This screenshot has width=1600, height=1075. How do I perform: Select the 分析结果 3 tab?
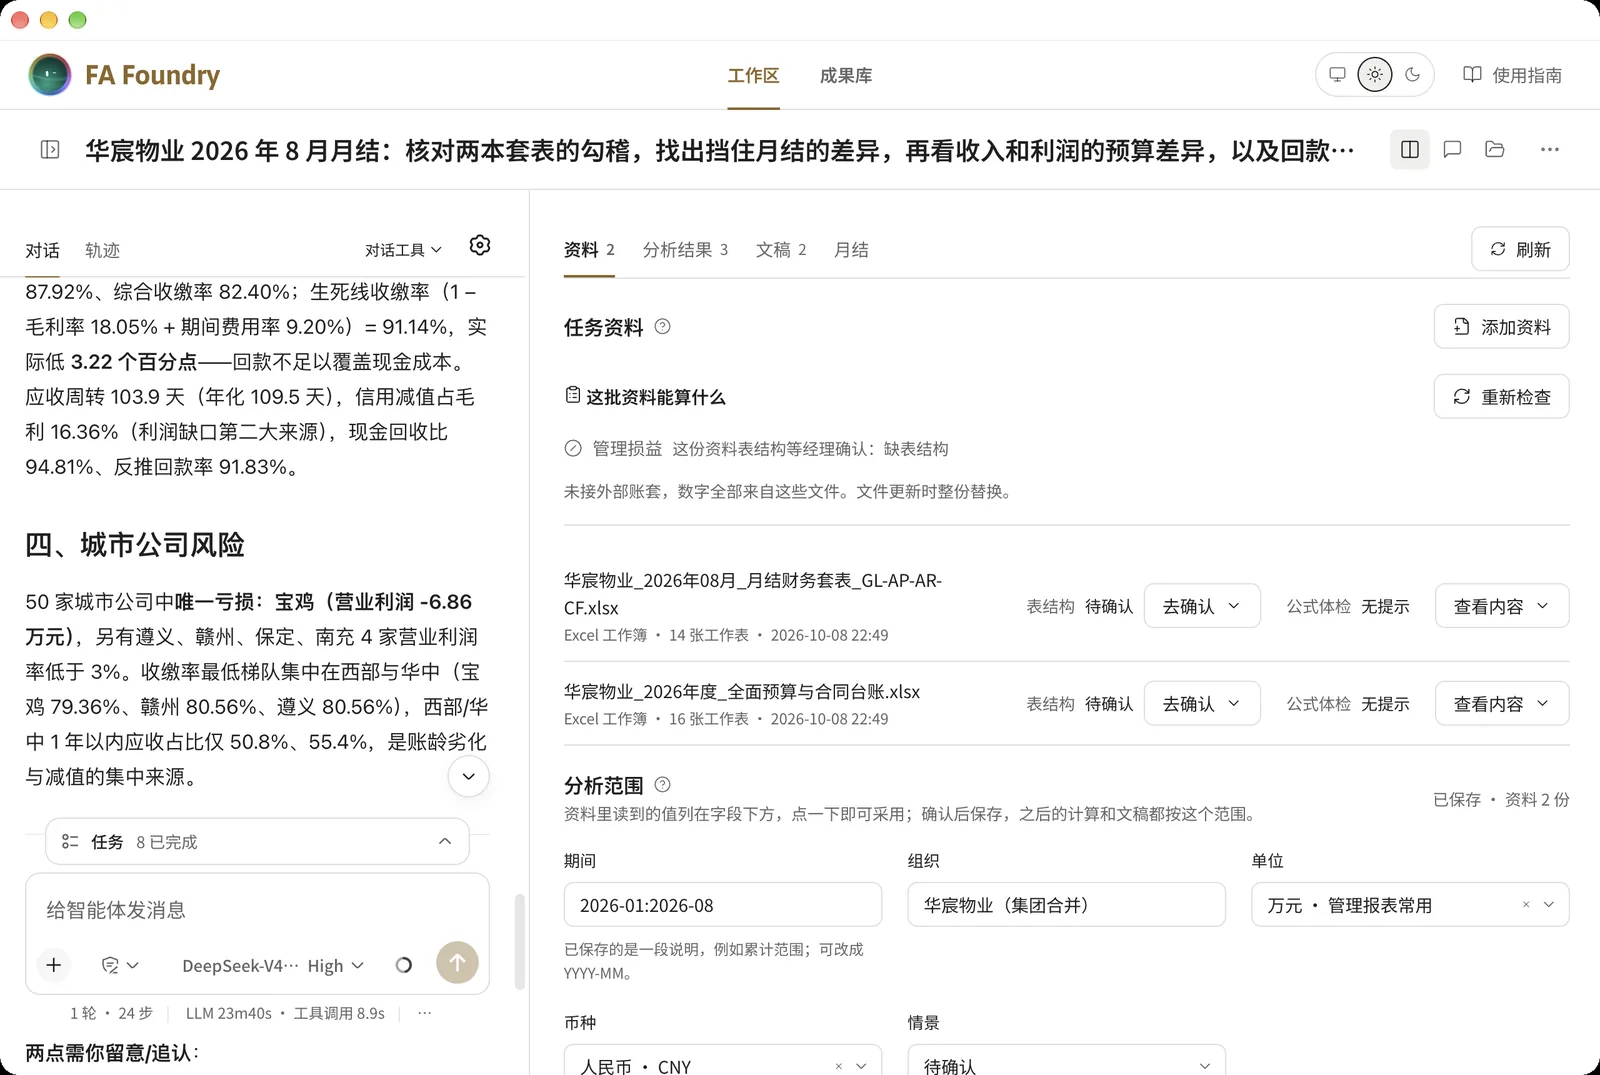point(685,250)
